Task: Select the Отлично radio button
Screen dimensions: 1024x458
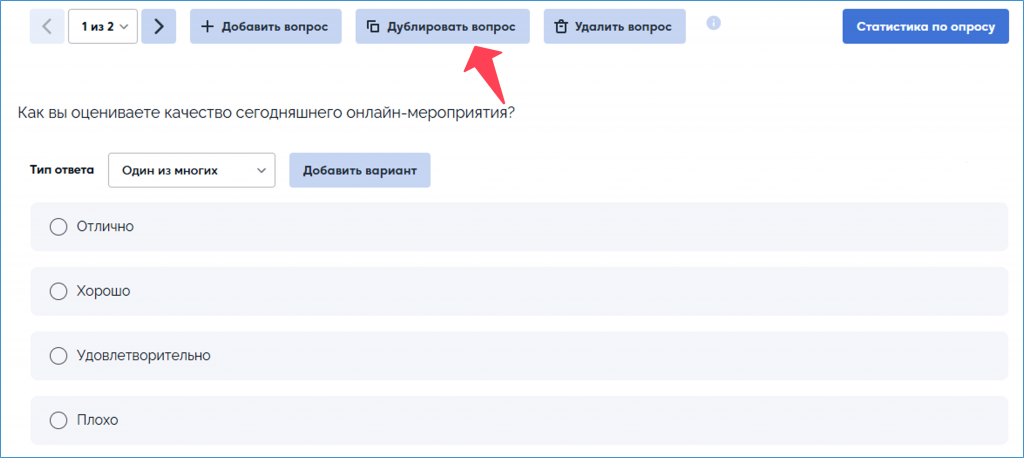Action: (x=58, y=227)
